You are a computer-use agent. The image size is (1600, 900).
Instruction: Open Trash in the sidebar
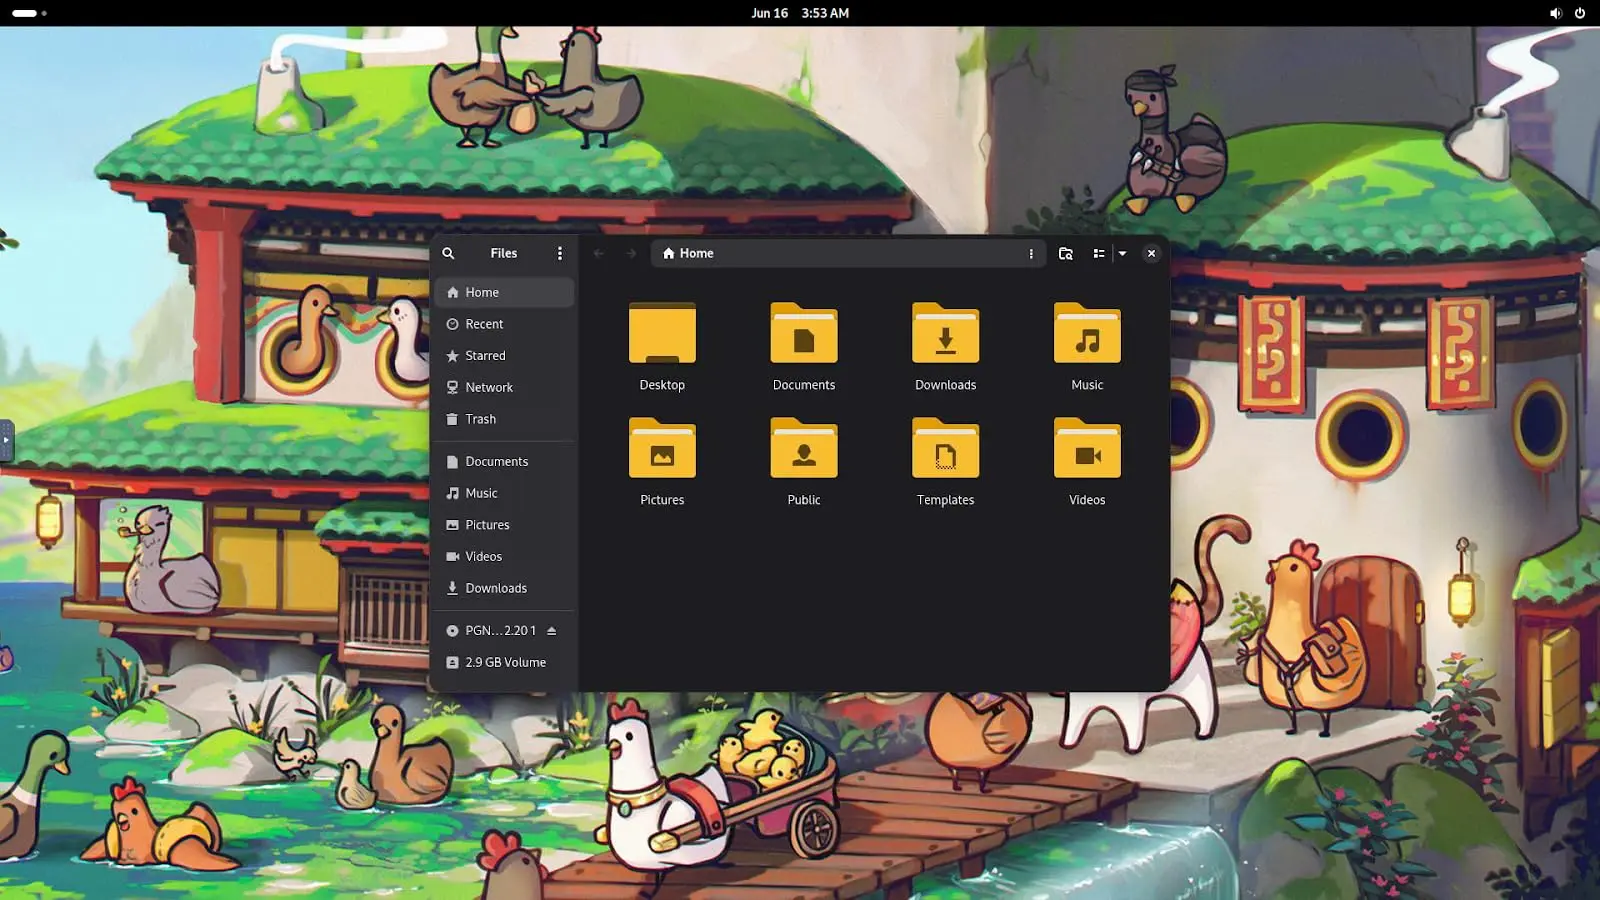pos(504,420)
